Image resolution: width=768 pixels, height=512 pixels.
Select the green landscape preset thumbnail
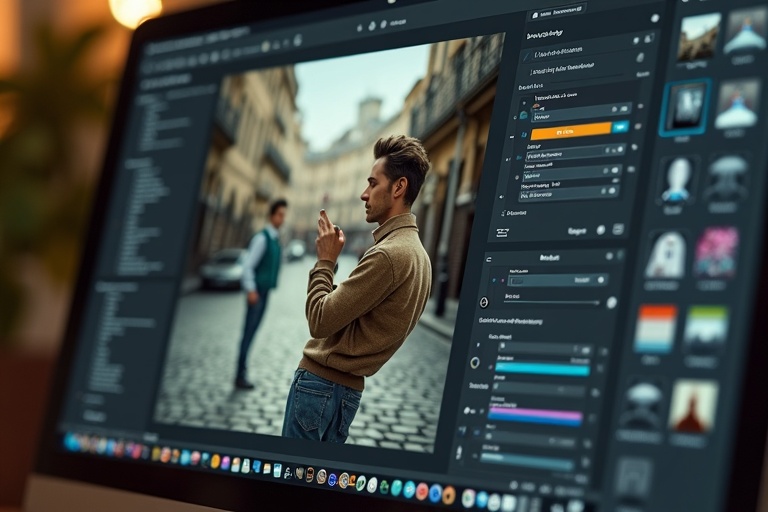(705, 330)
